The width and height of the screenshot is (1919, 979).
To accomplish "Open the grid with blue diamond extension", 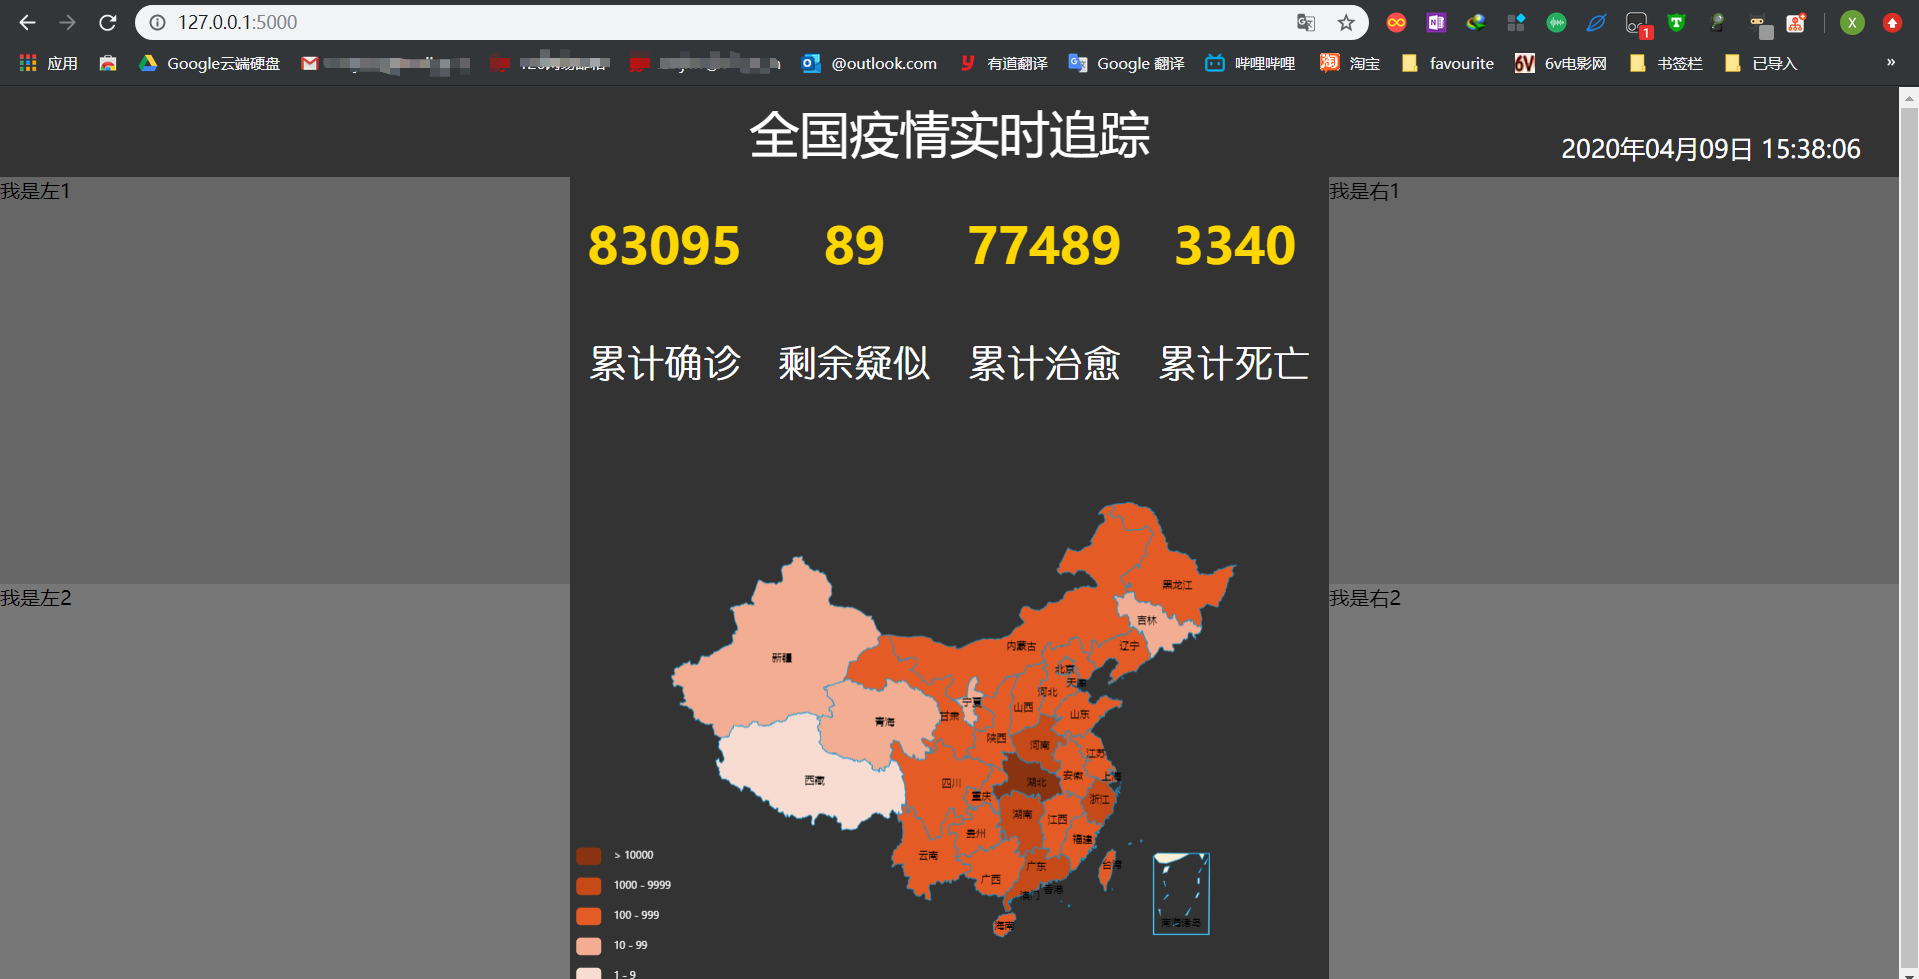I will [x=1516, y=22].
